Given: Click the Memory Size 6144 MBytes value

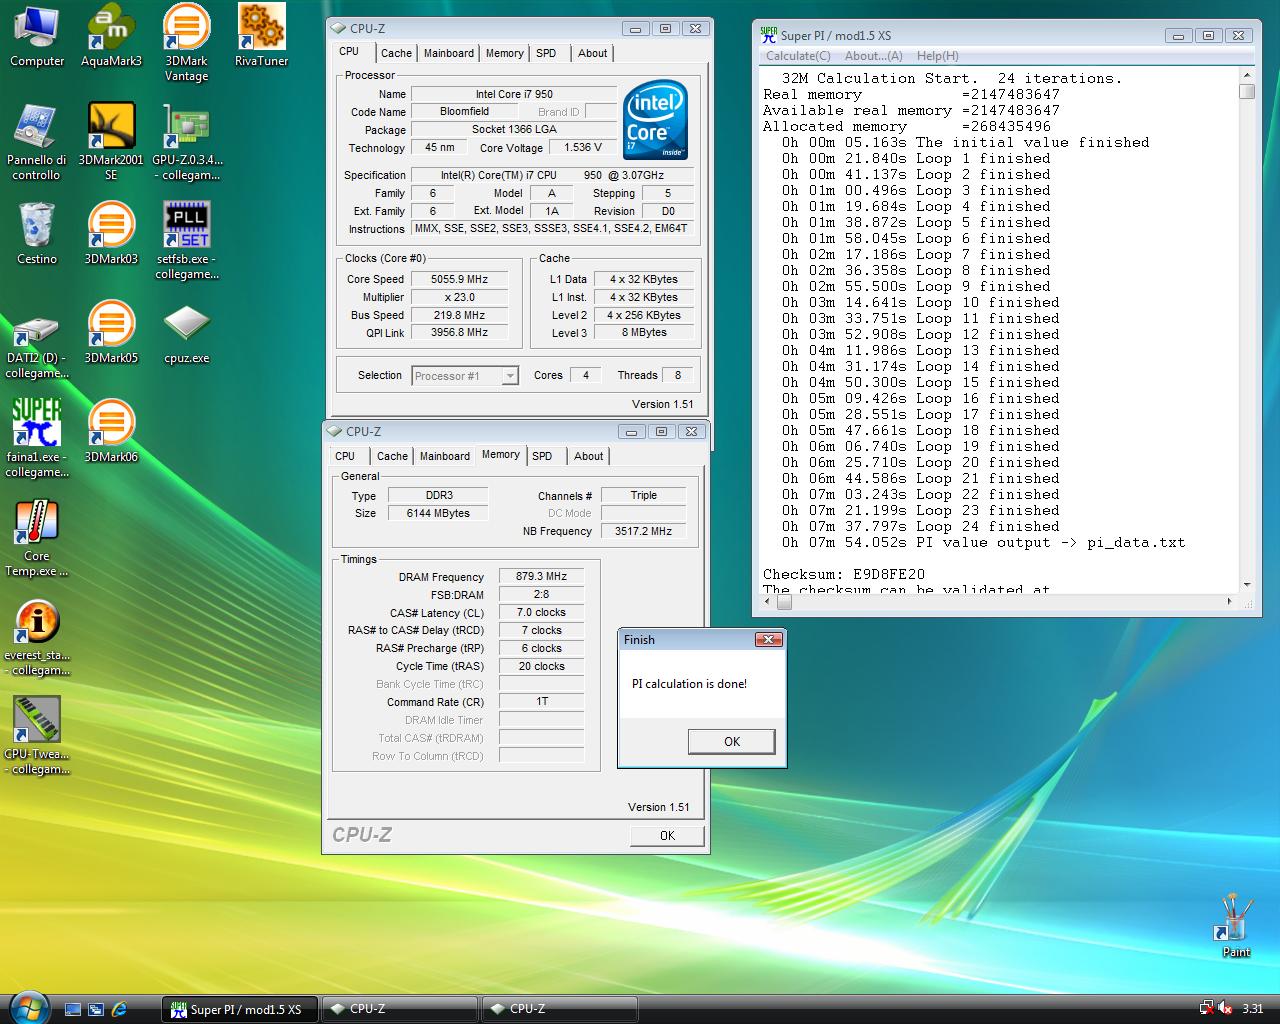Looking at the screenshot, I should point(438,513).
